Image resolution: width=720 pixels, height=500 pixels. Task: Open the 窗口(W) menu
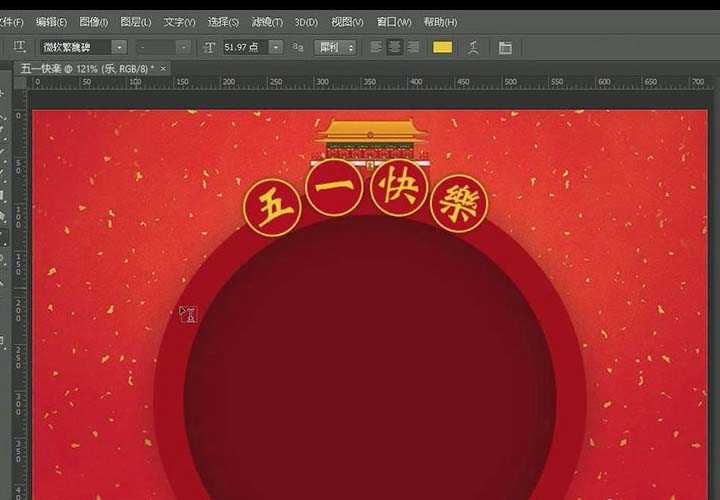394,21
